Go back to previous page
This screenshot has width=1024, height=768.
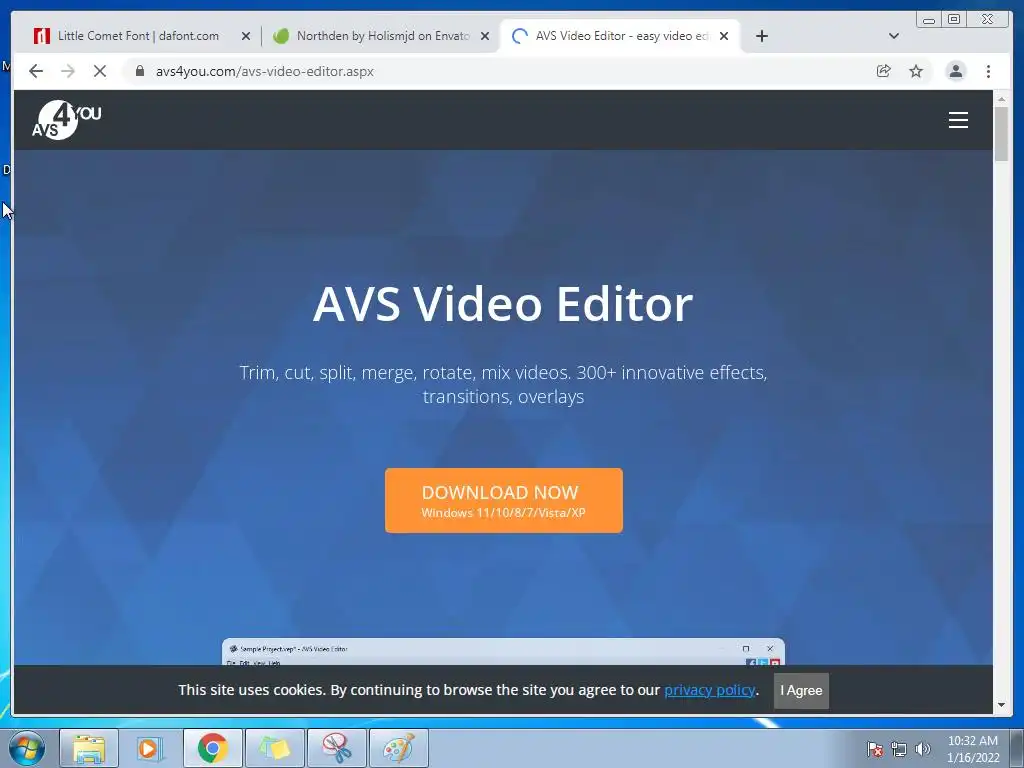(36, 71)
